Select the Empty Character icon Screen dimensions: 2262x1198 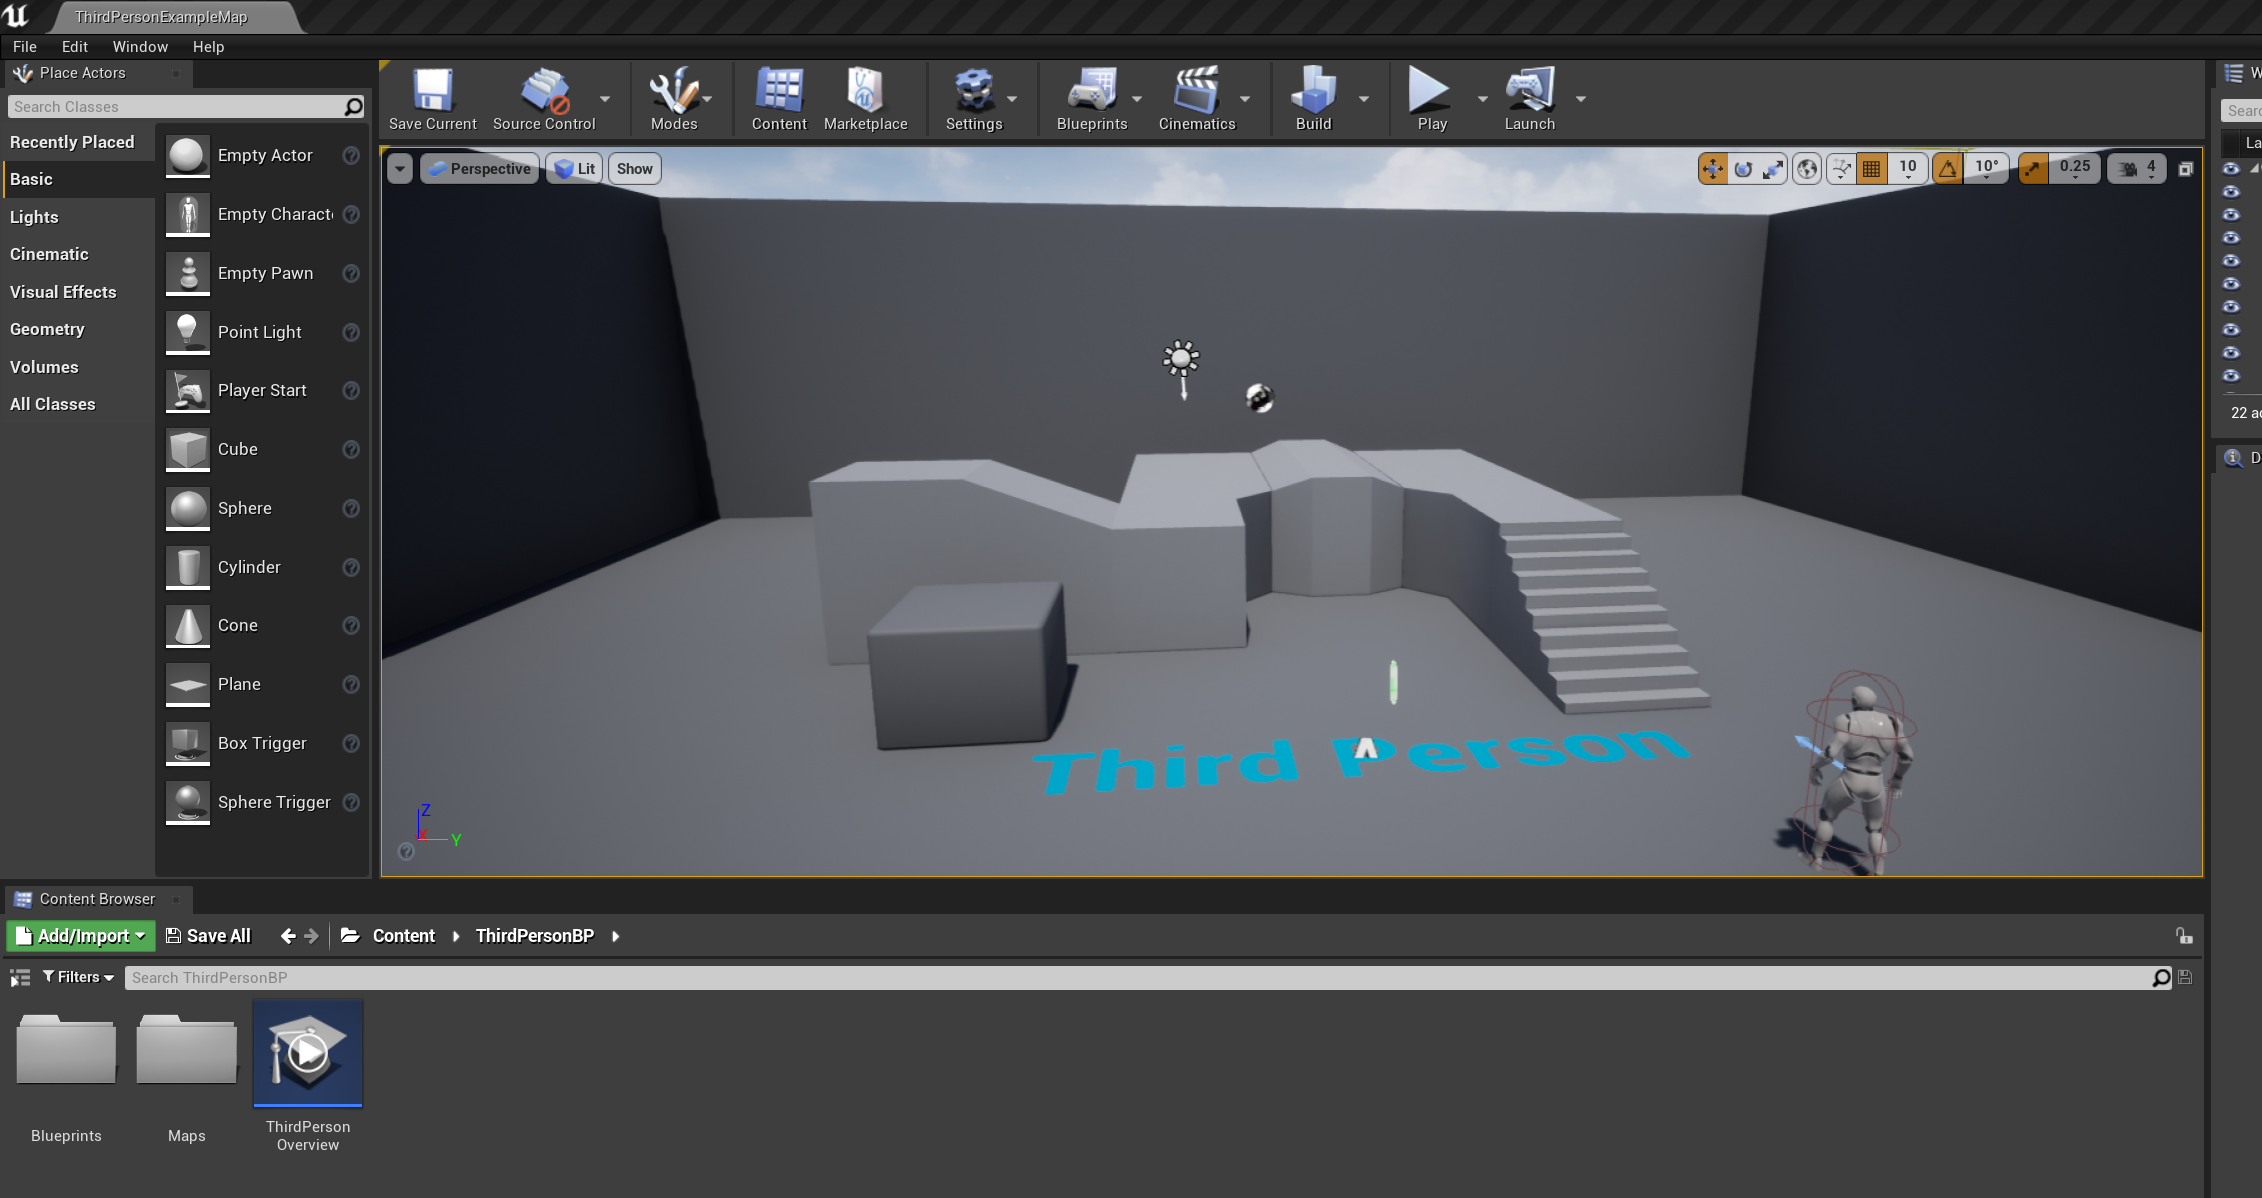pos(188,215)
